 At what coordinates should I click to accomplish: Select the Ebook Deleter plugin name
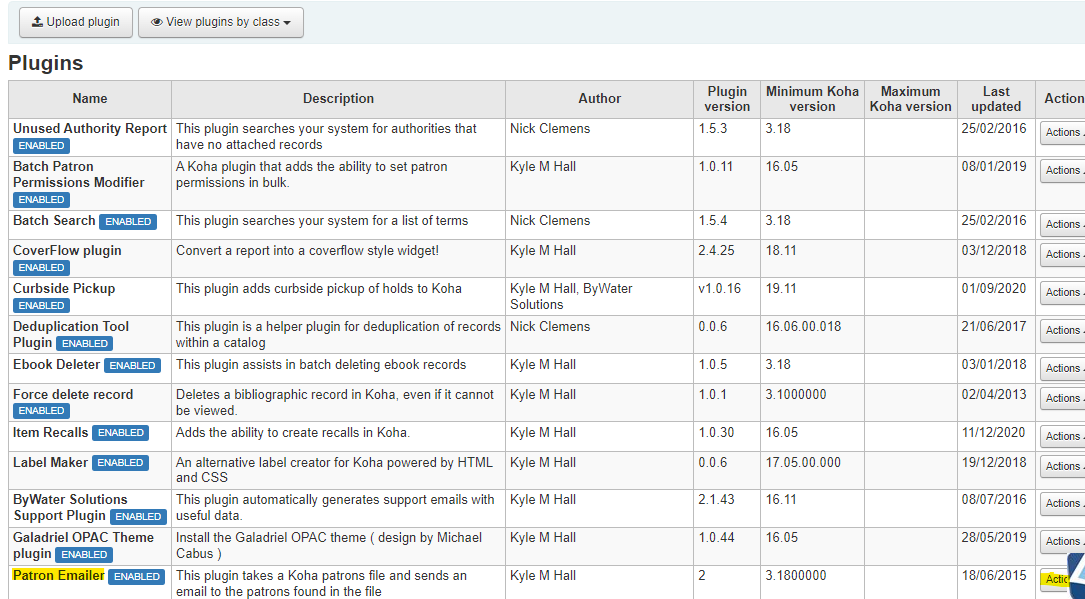coord(57,365)
